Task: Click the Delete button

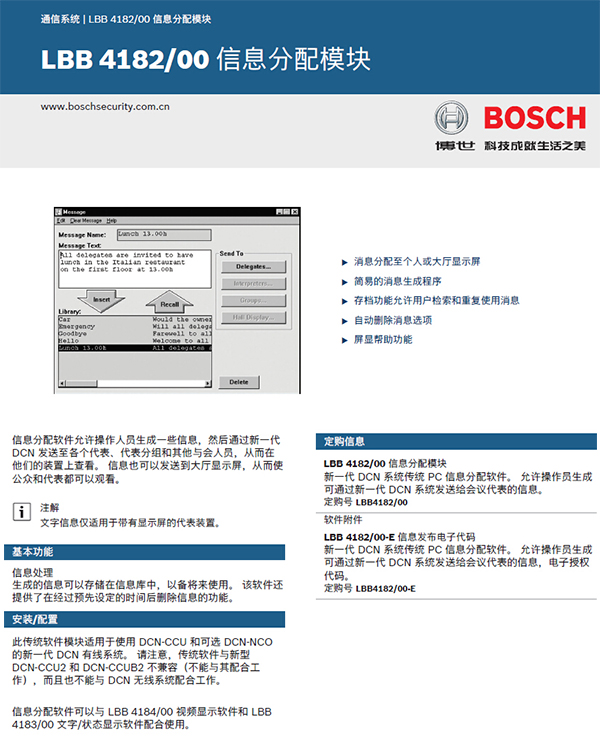Action: pos(239,382)
